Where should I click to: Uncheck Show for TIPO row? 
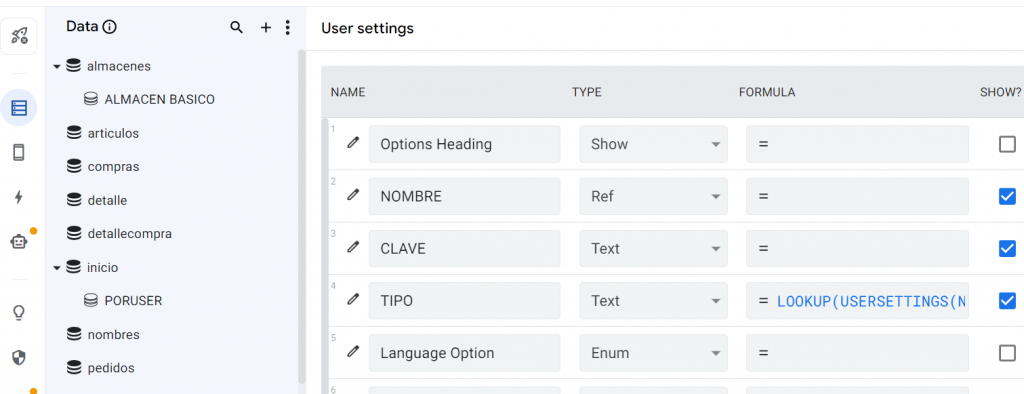click(x=1007, y=301)
